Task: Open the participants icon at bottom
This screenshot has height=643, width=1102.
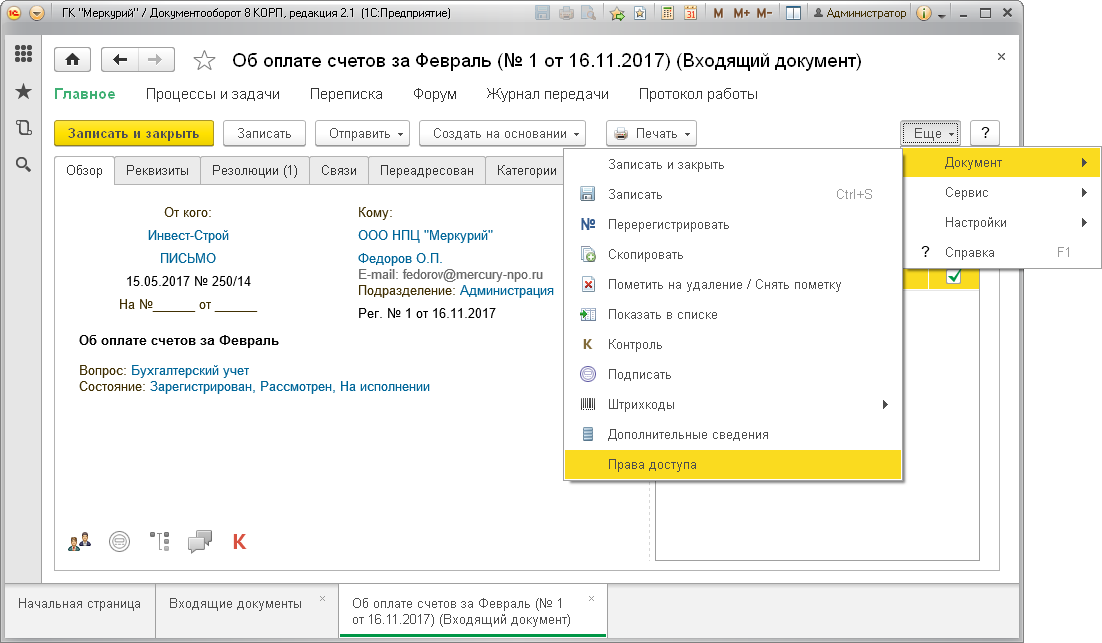Action: 79,541
